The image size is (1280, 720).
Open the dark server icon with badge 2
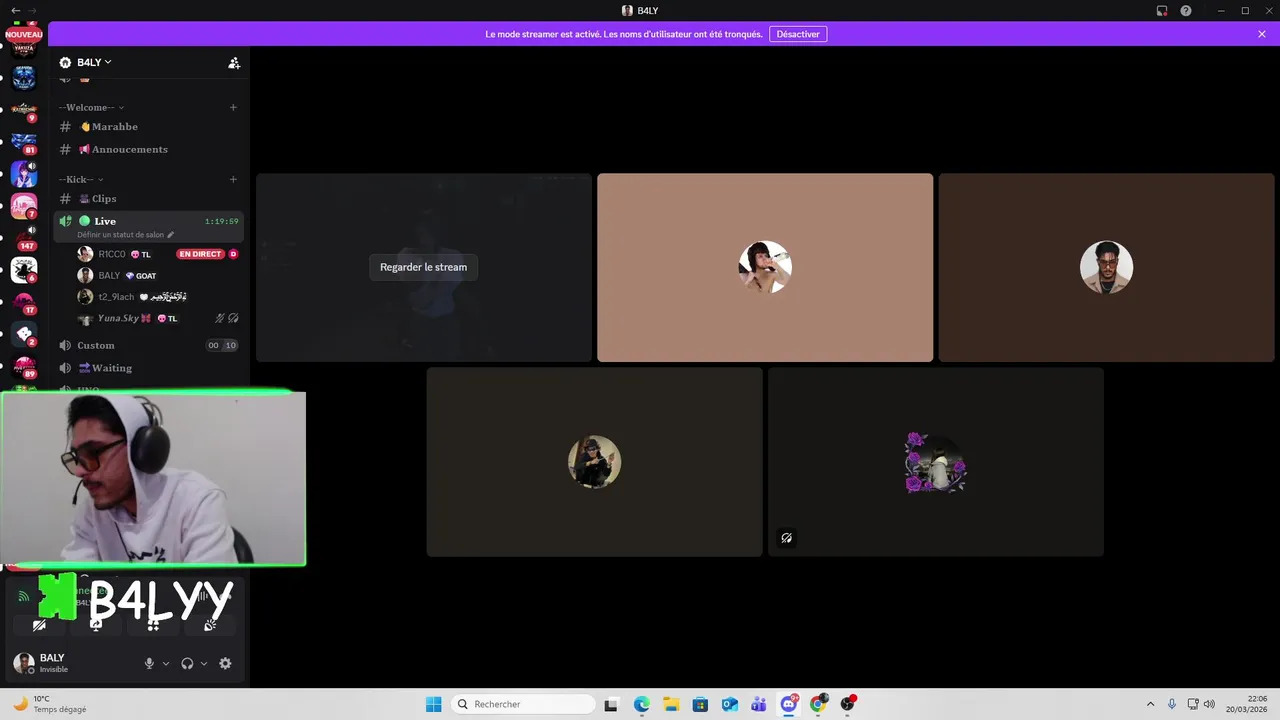[24, 334]
